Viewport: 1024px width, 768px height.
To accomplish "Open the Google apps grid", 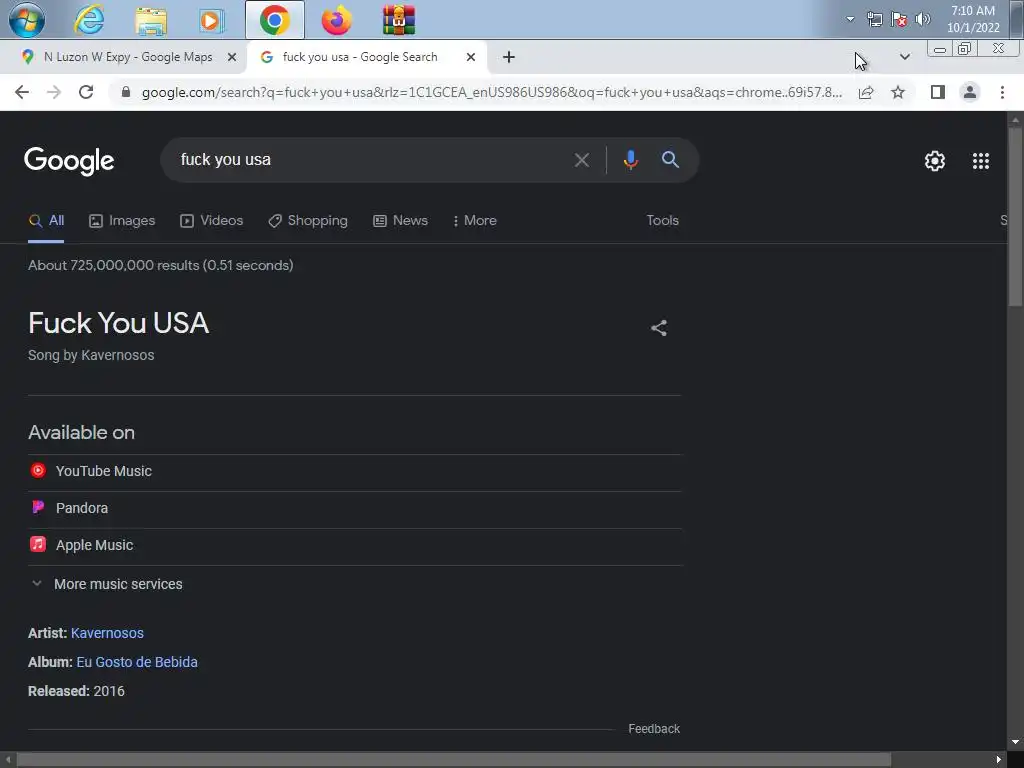I will (981, 161).
